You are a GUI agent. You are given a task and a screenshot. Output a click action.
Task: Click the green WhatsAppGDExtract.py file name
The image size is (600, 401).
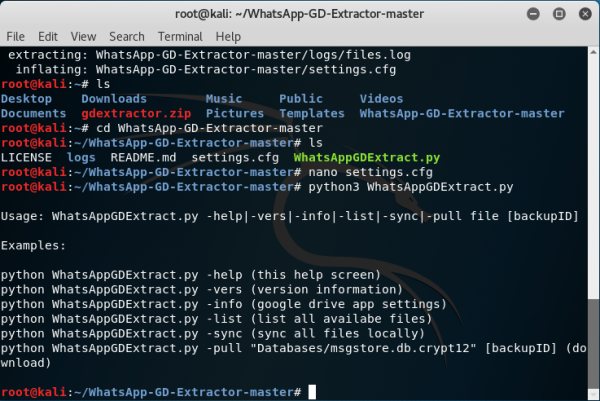367,157
